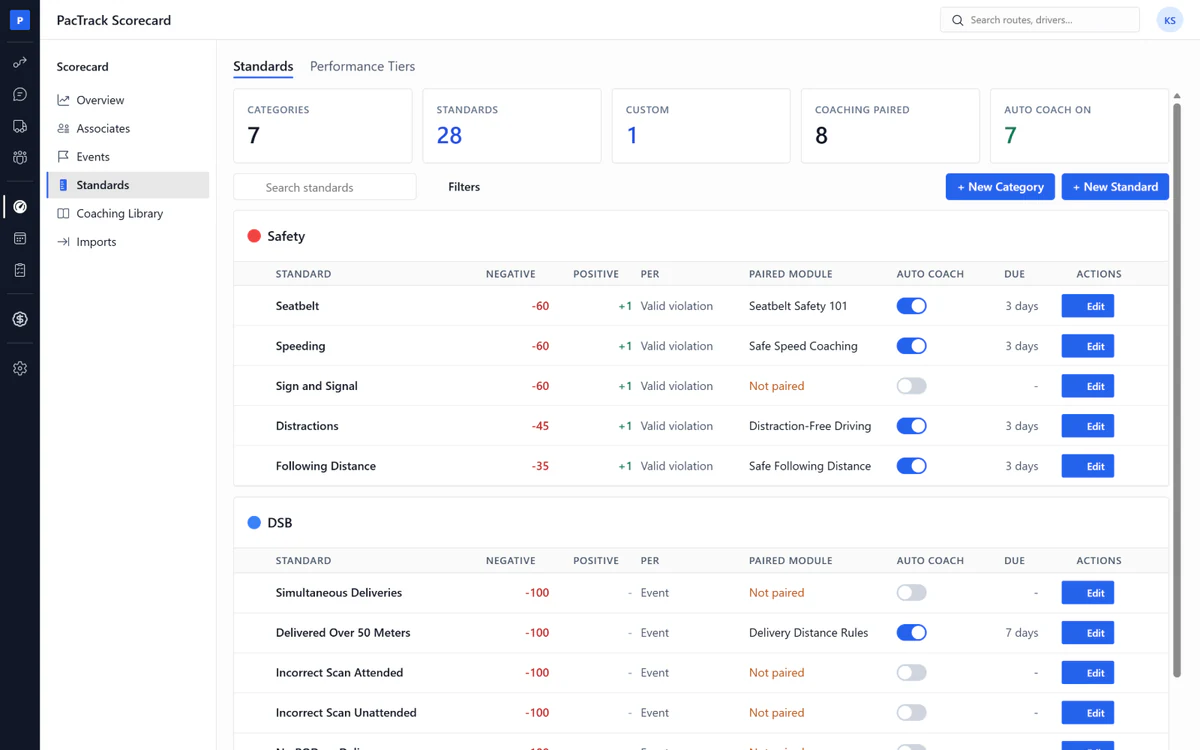Edit the Speeding standard
1200x750 pixels.
(x=1088, y=346)
